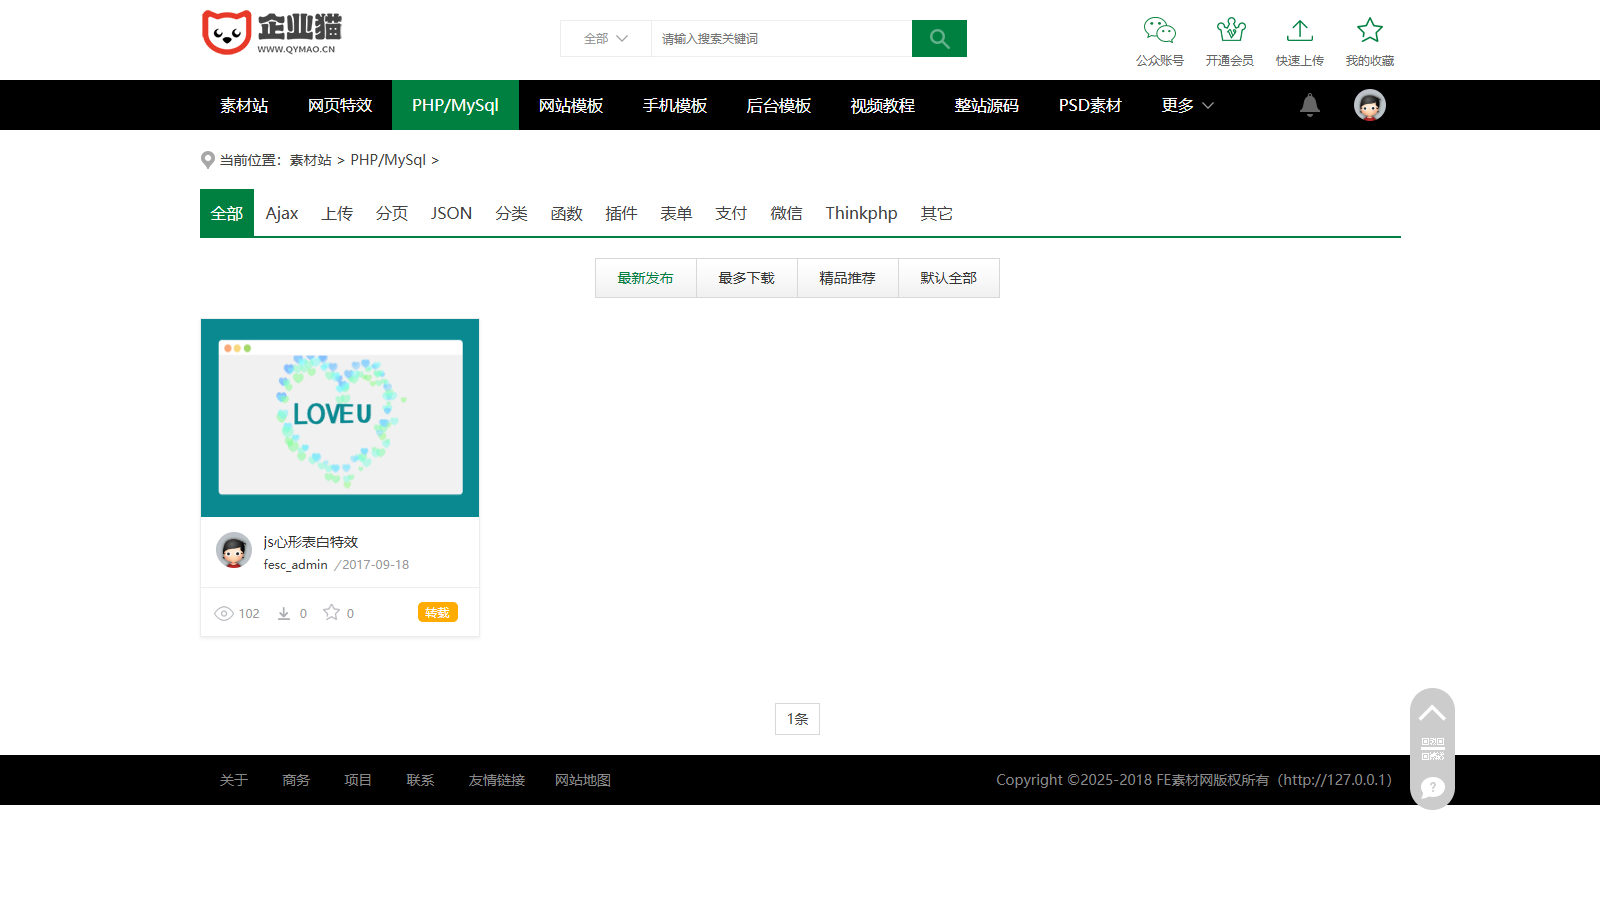Activate the 最多下载 sorting option
This screenshot has height=900, width=1600.
746,278
